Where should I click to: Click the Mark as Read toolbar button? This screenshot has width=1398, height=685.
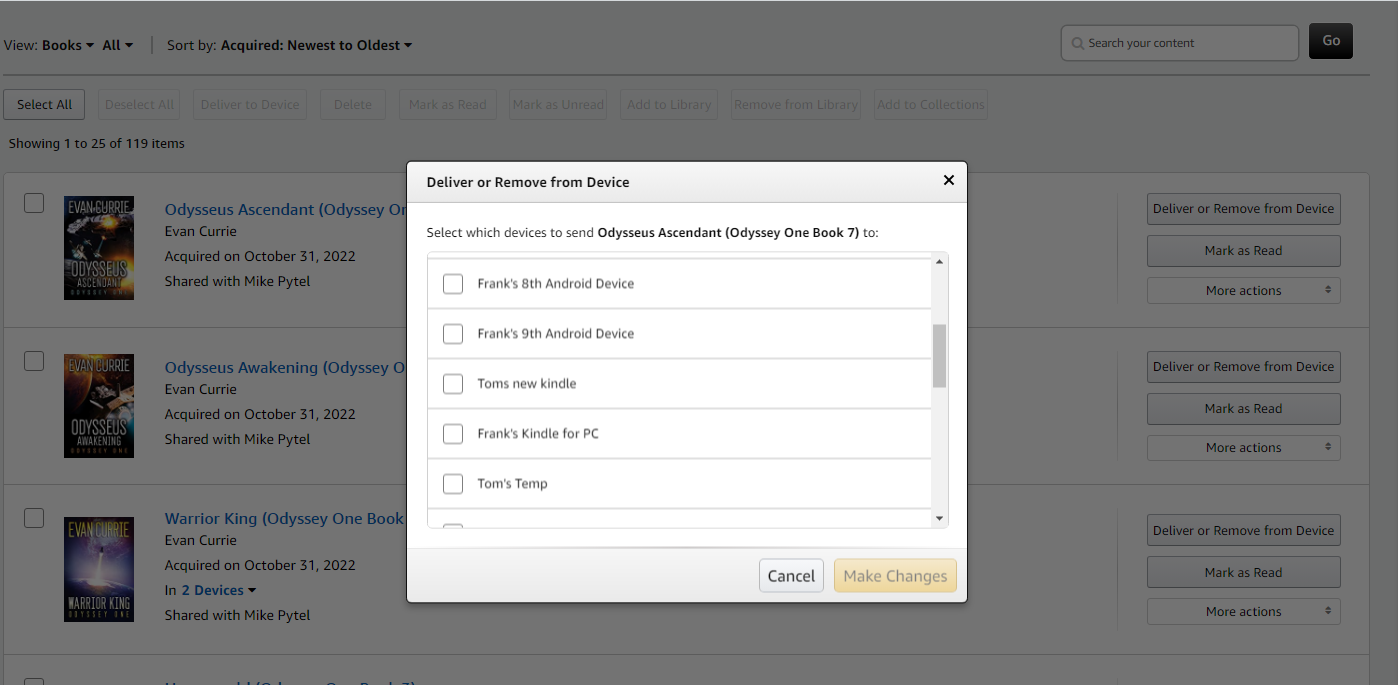[x=448, y=105]
